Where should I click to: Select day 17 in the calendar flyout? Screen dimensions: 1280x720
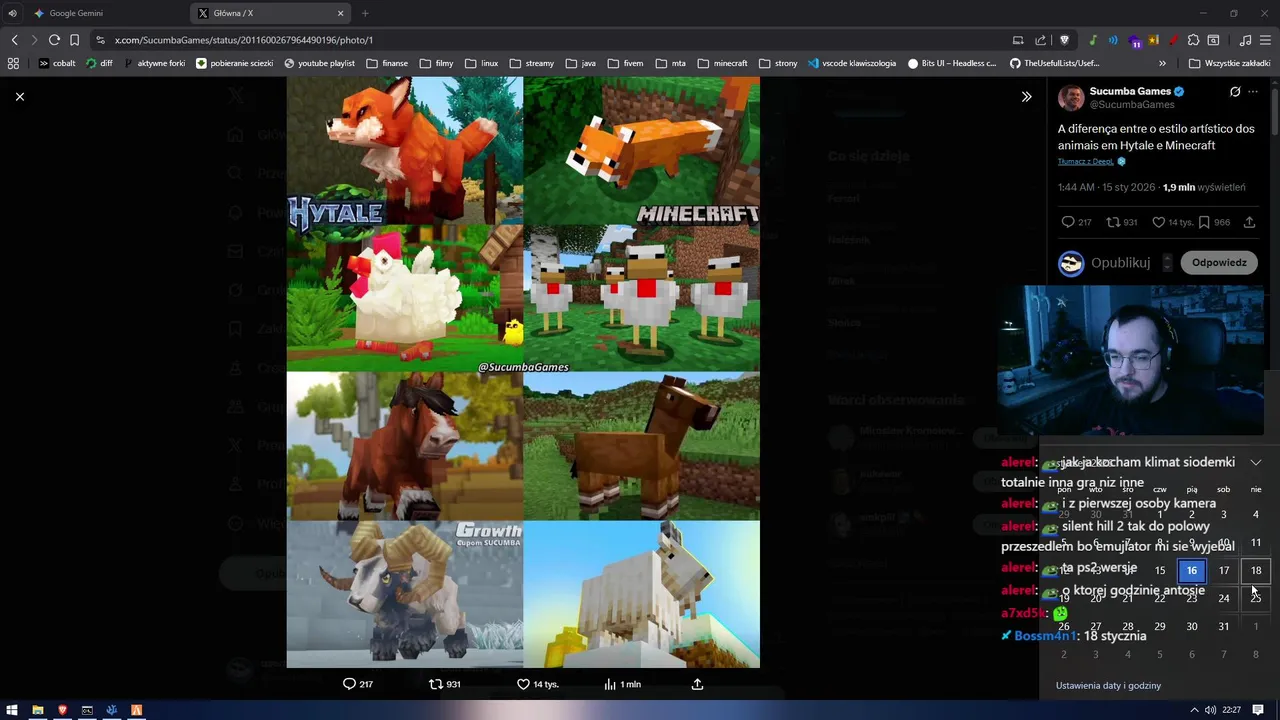[1224, 570]
